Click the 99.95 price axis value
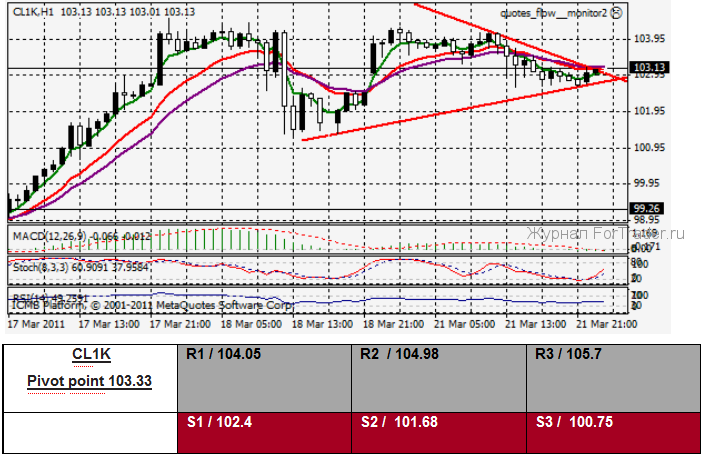 [647, 183]
